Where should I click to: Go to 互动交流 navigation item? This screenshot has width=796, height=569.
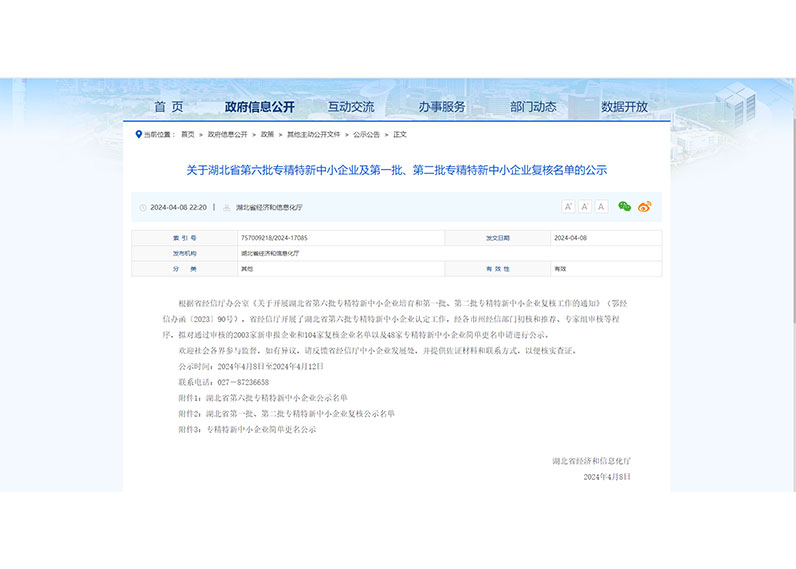tap(351, 107)
